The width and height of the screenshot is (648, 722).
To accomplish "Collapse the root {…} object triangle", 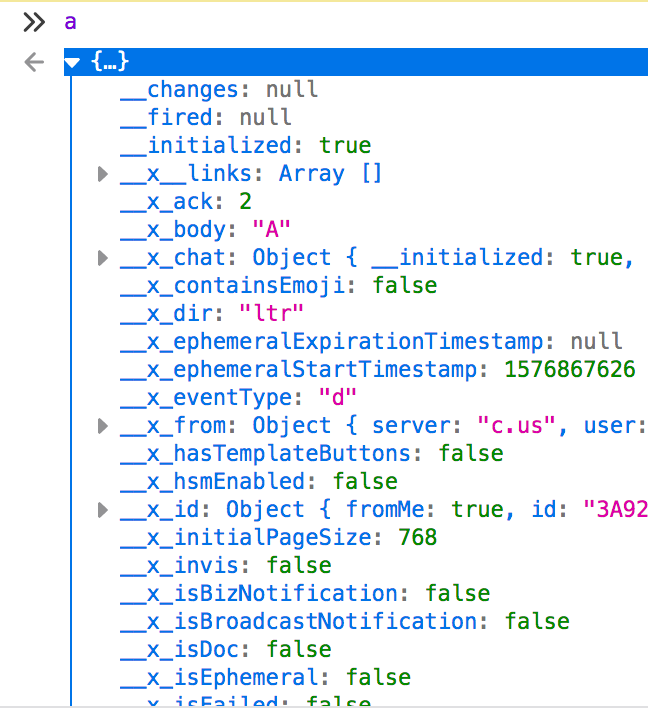I will 73,62.
